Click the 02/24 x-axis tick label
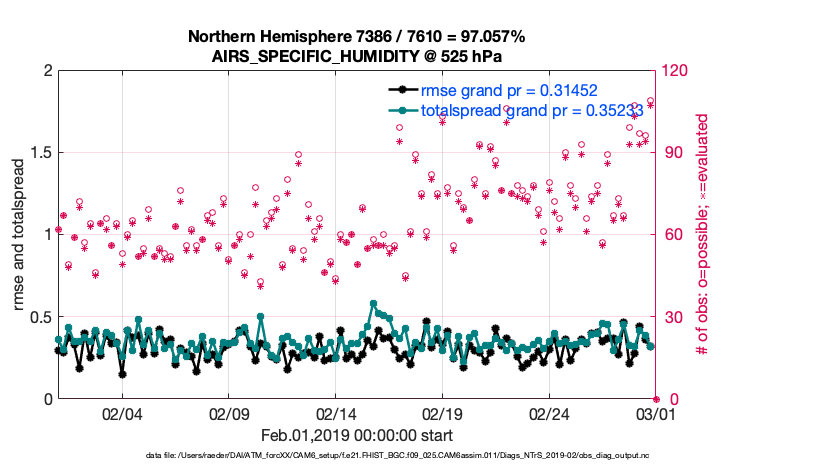Viewport: 830px width, 470px height. 549,415
